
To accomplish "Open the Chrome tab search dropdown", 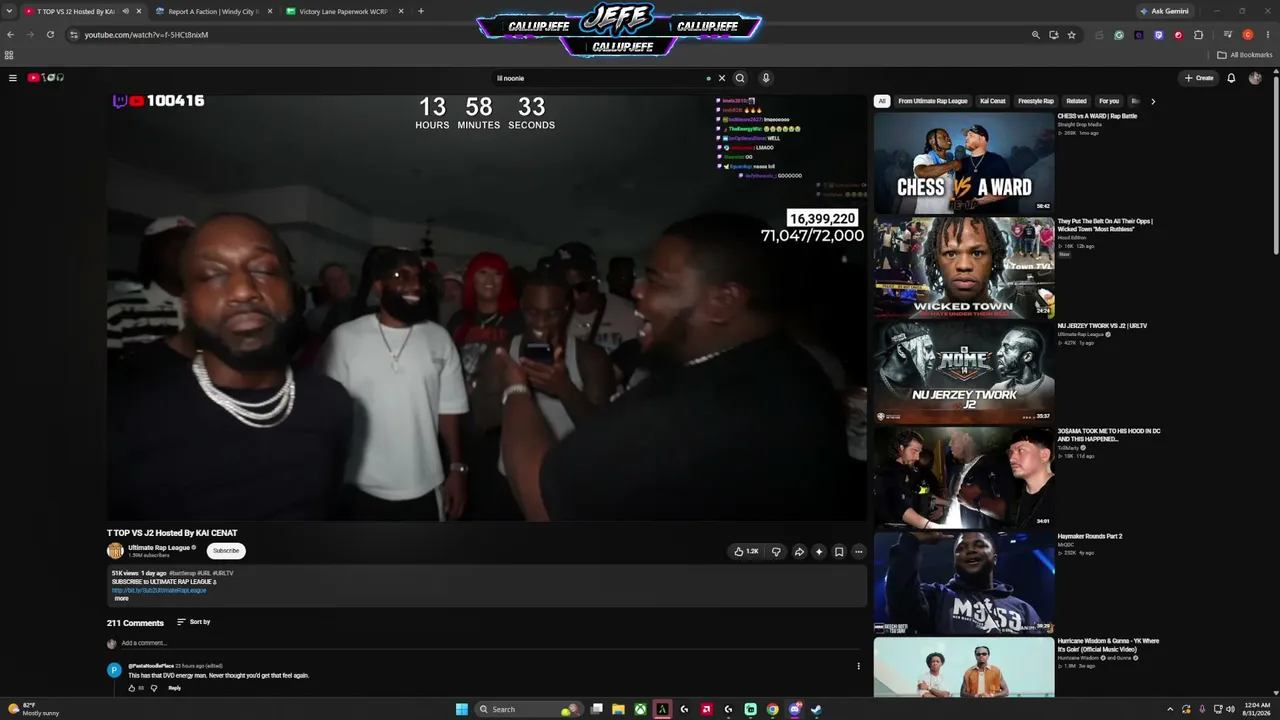I will pos(9,11).
